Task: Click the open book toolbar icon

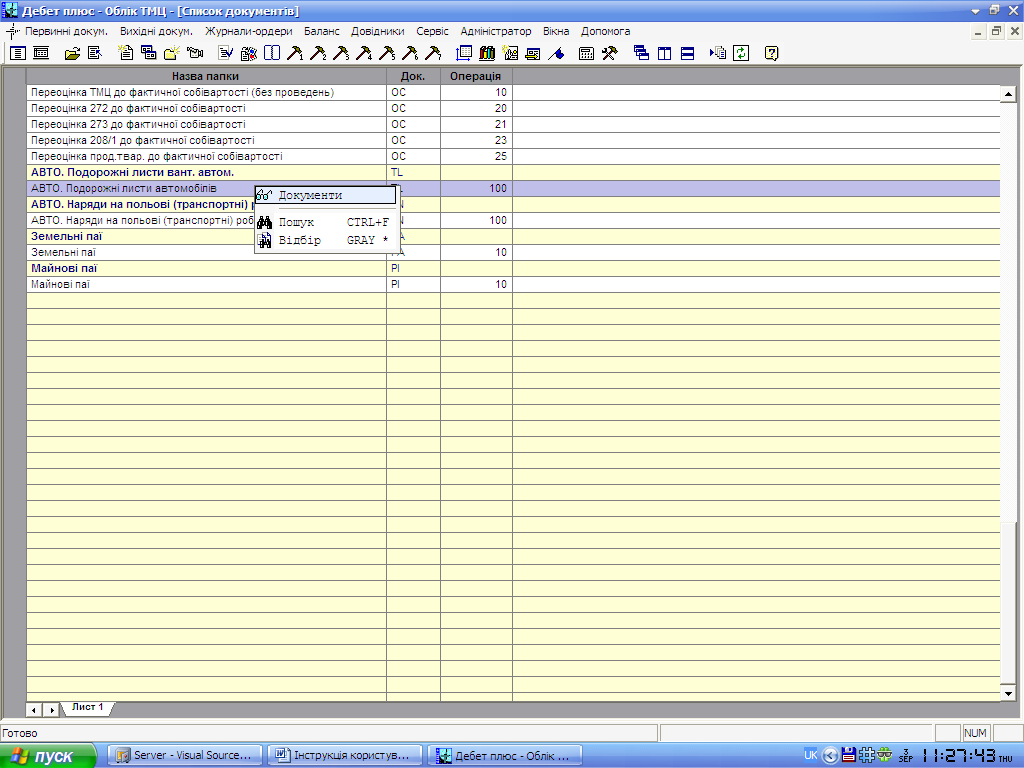Action: click(272, 54)
